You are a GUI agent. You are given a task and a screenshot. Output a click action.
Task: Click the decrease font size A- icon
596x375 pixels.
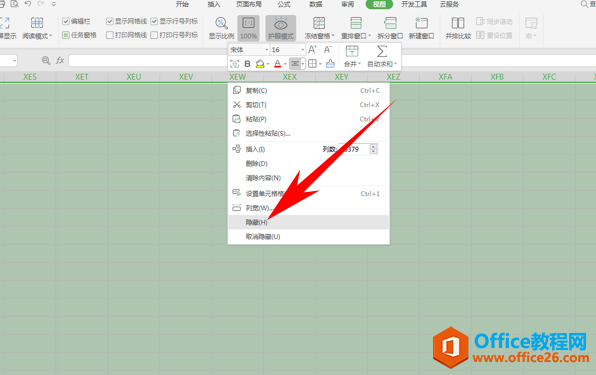tap(327, 49)
